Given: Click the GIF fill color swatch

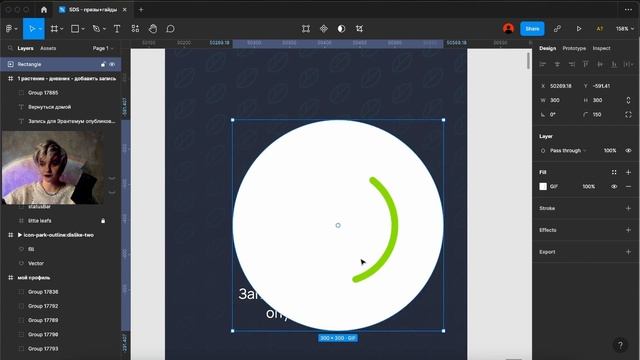Looking at the screenshot, I should [543, 187].
